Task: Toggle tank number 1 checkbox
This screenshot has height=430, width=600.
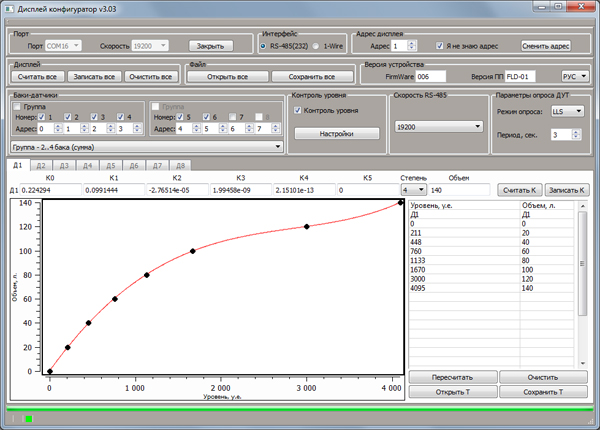Action: 42,117
